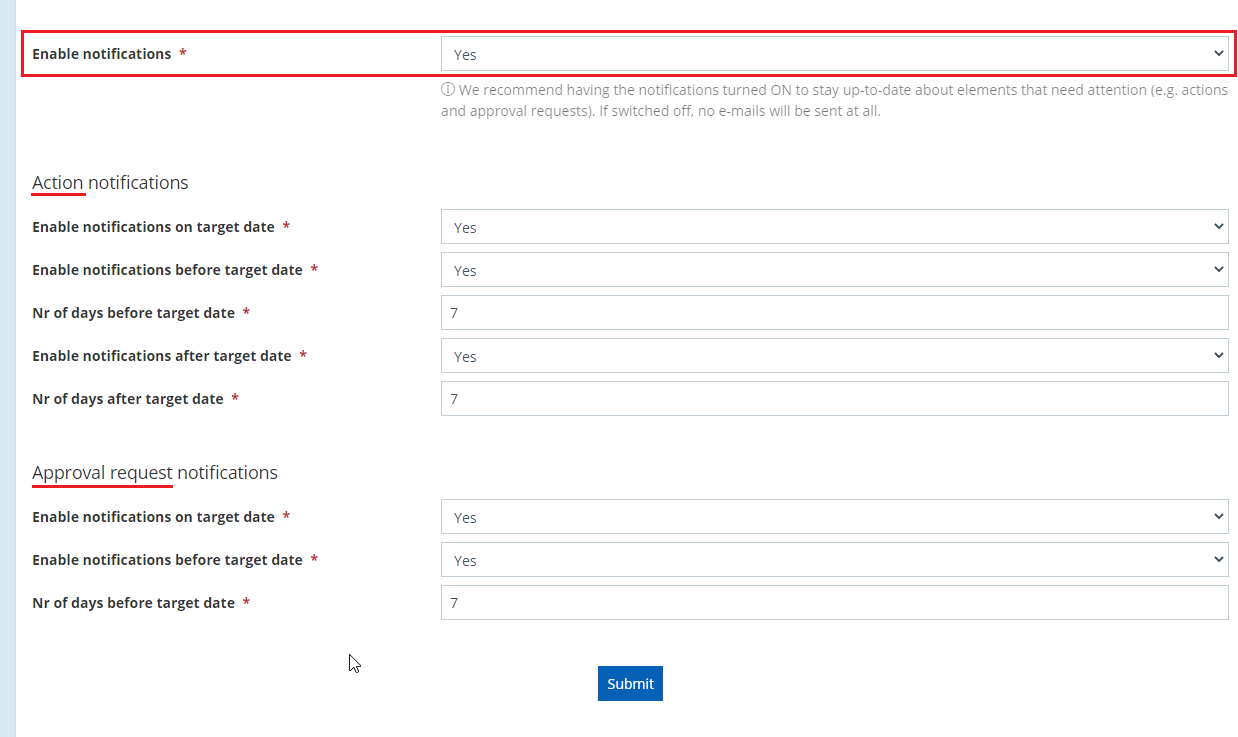This screenshot has width=1238, height=737.
Task: Click Action section Nr of days before label
Action: pyautogui.click(x=133, y=313)
